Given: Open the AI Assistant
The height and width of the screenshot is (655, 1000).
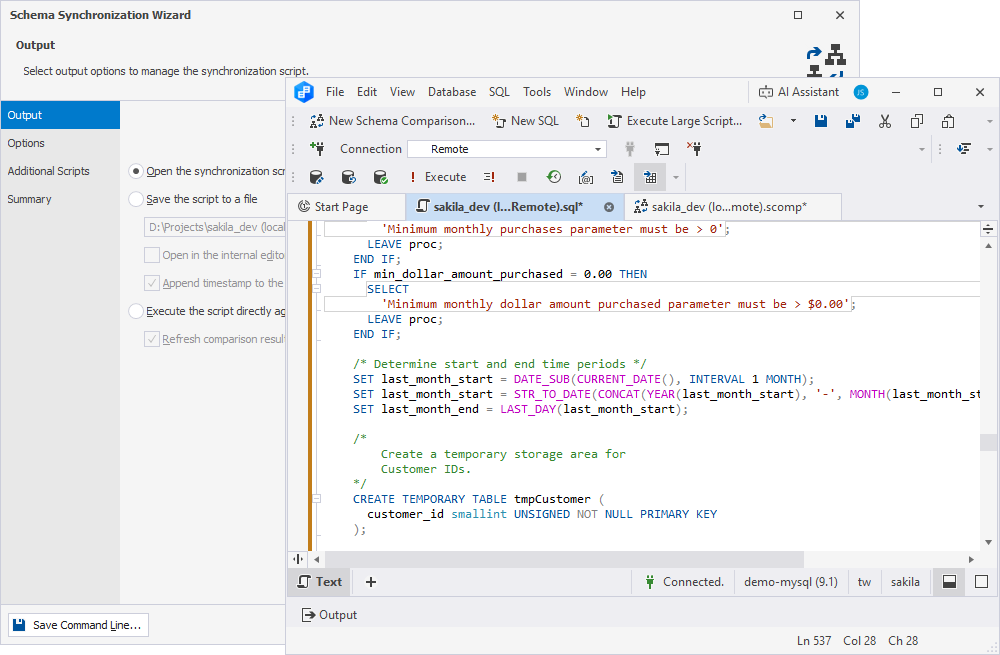Looking at the screenshot, I should (x=799, y=91).
